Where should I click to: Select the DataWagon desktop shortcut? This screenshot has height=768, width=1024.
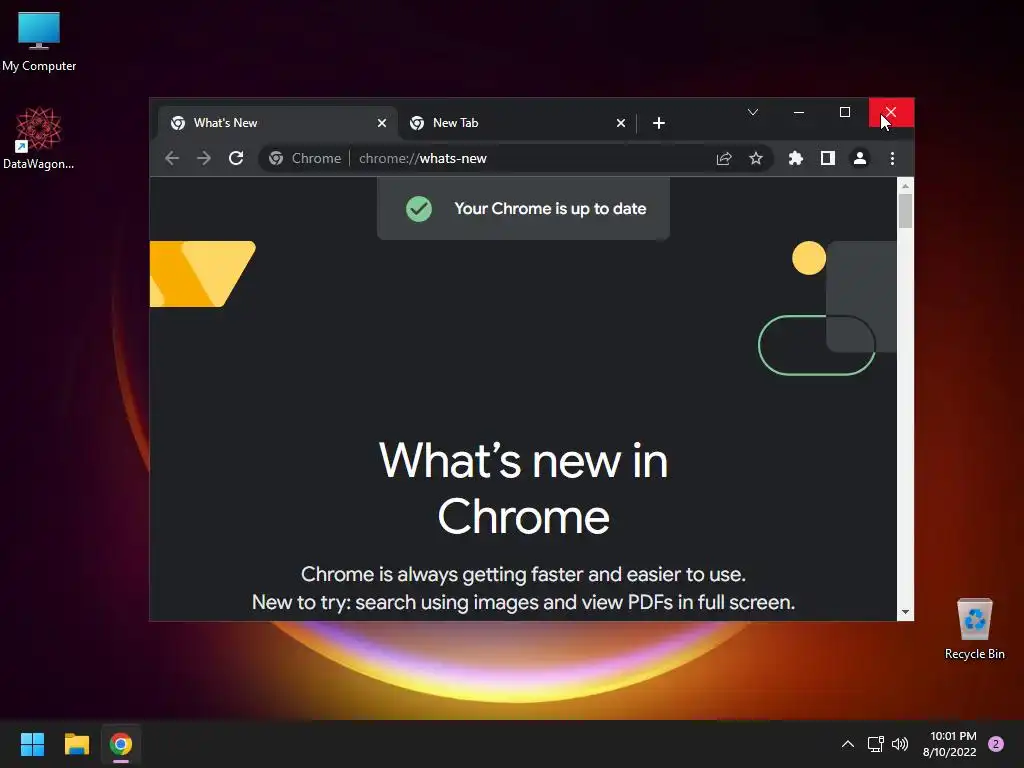39,138
